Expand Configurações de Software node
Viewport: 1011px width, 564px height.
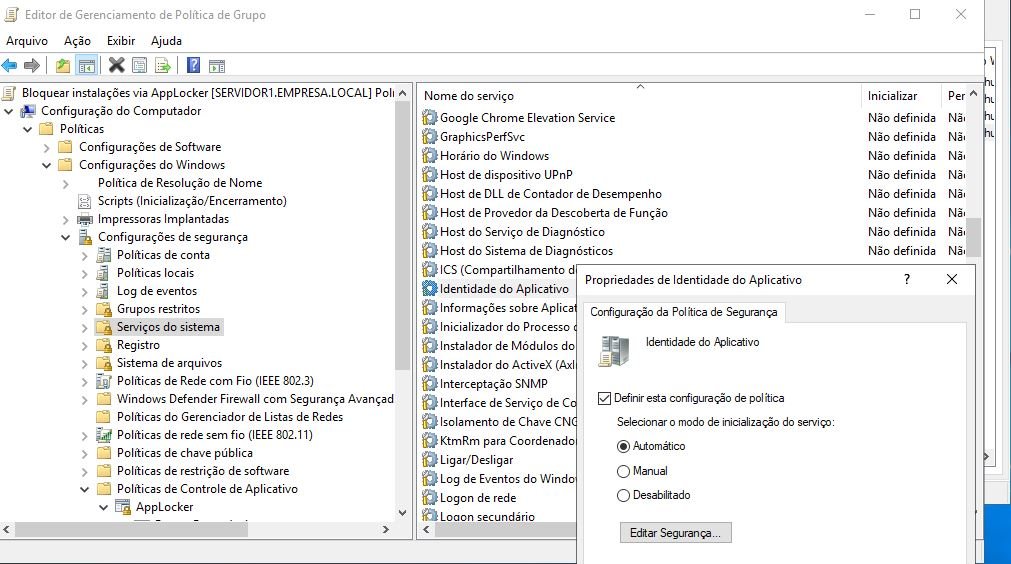click(x=46, y=148)
